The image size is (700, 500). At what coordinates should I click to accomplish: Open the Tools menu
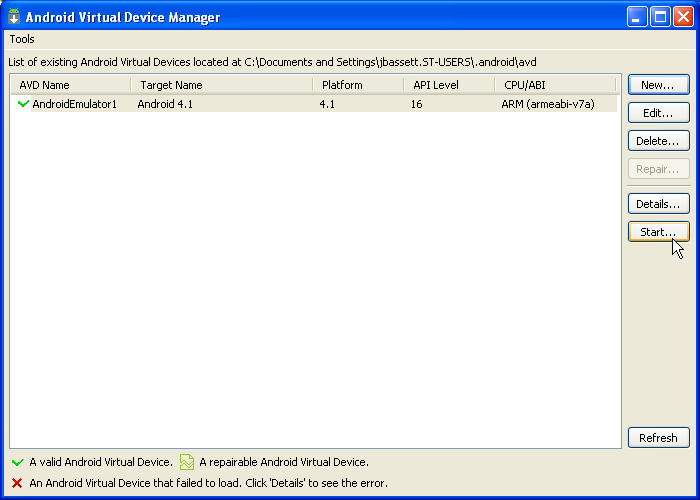(x=22, y=39)
